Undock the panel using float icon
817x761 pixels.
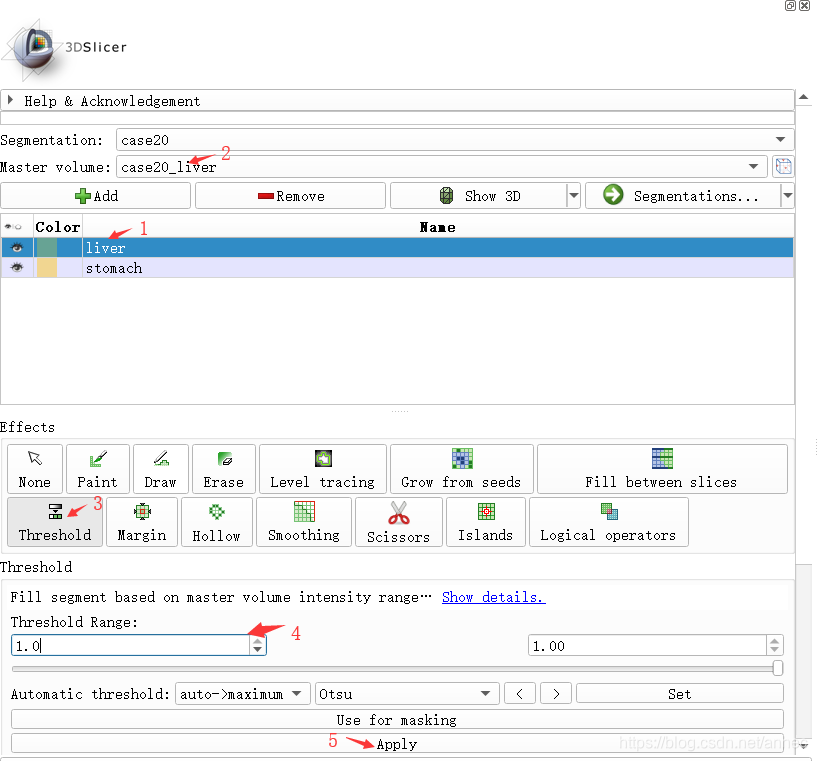(790, 6)
